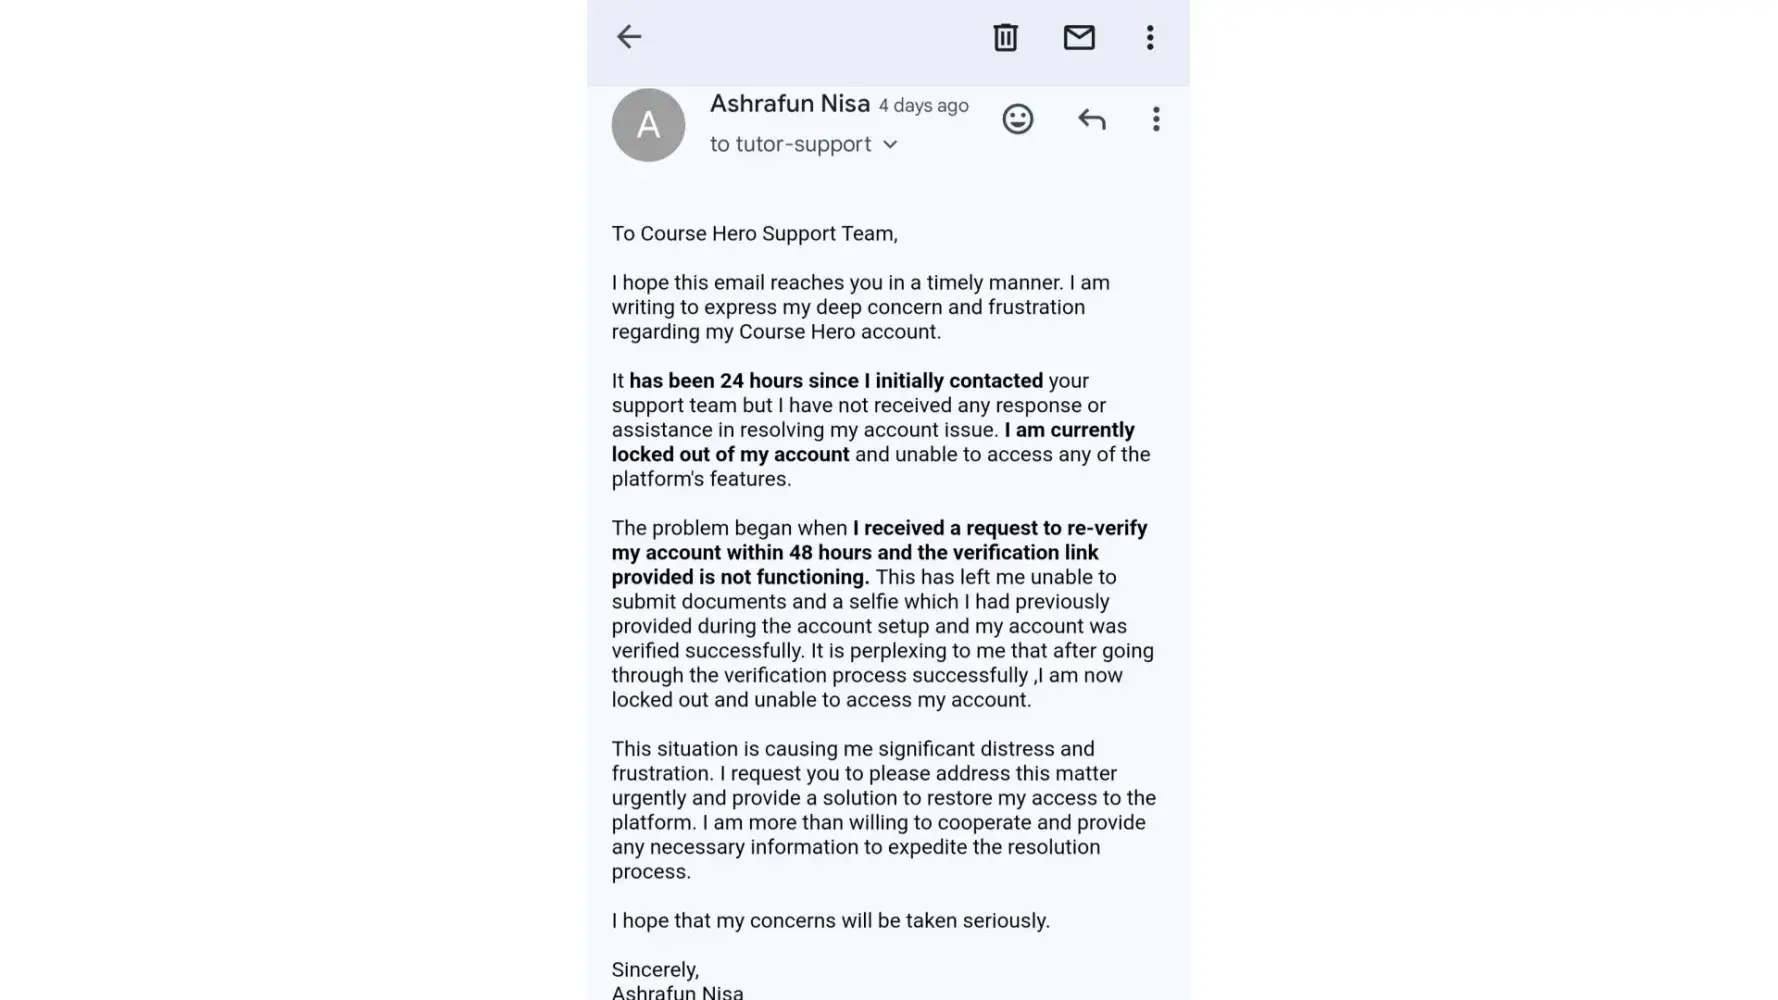Tap the "to tutor-support" recipient text
The image size is (1778, 1000).
click(790, 145)
